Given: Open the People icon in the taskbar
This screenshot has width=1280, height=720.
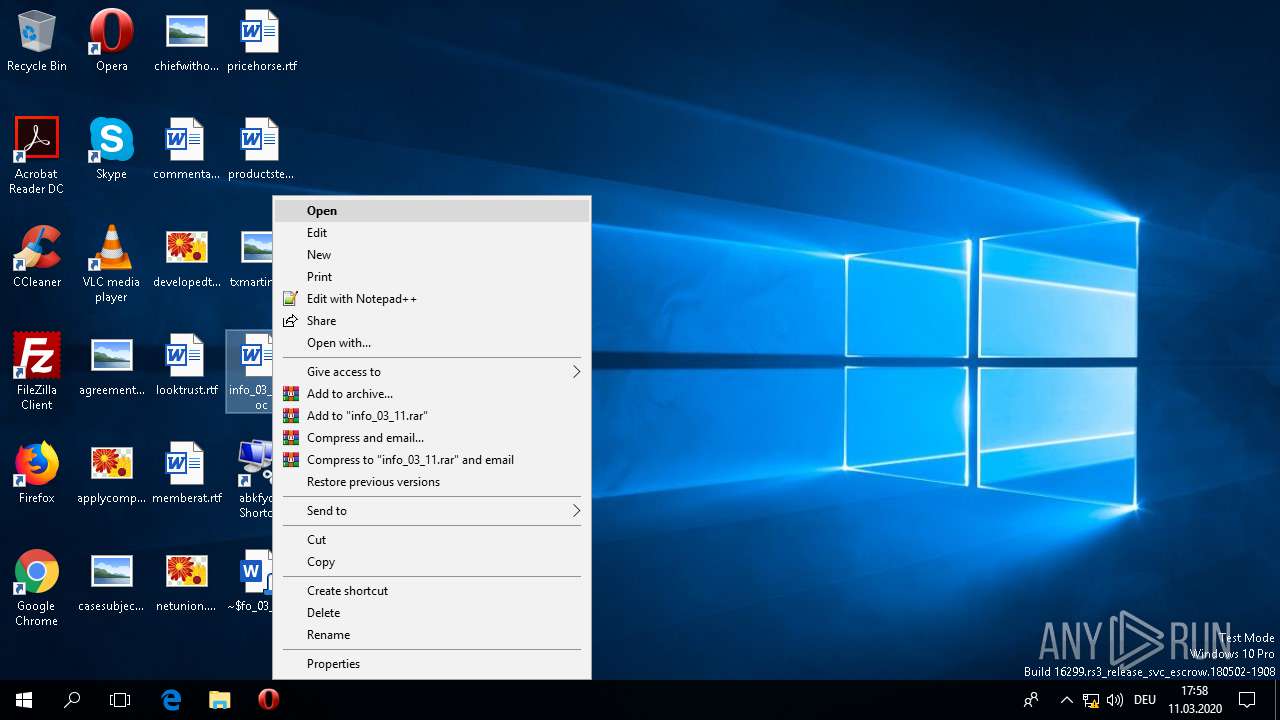Looking at the screenshot, I should 1031,700.
